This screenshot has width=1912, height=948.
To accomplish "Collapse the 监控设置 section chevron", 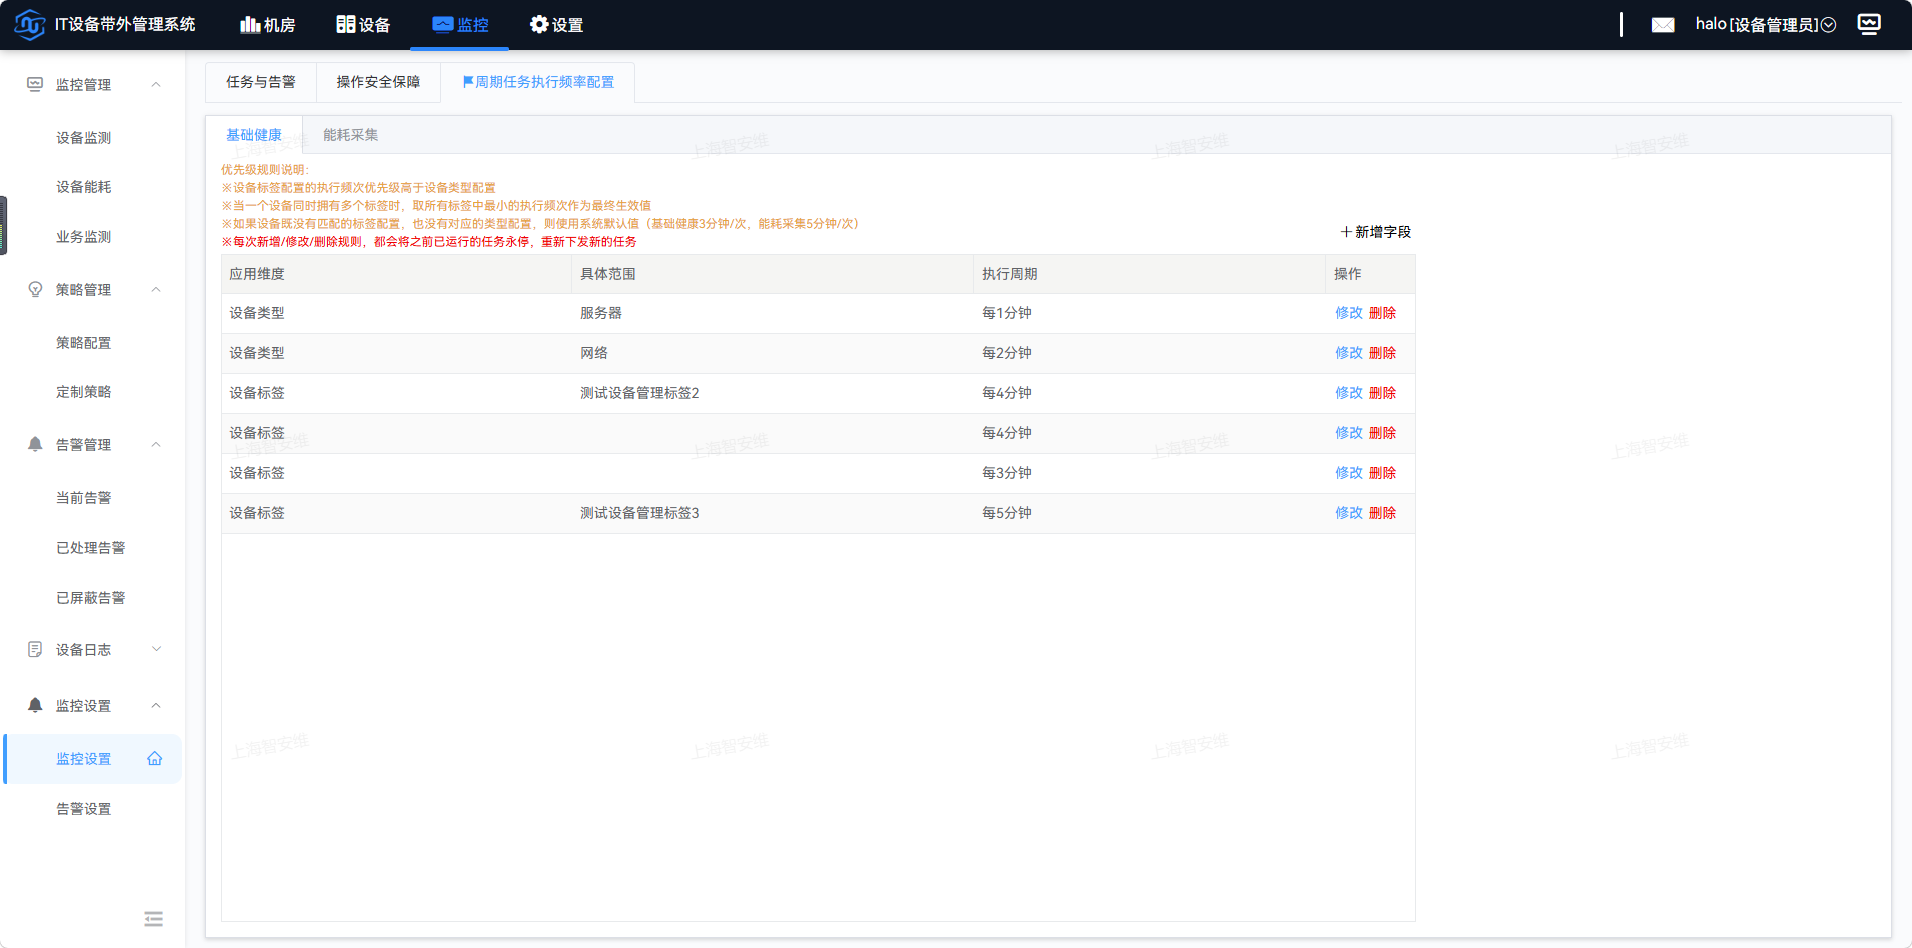I will [156, 706].
